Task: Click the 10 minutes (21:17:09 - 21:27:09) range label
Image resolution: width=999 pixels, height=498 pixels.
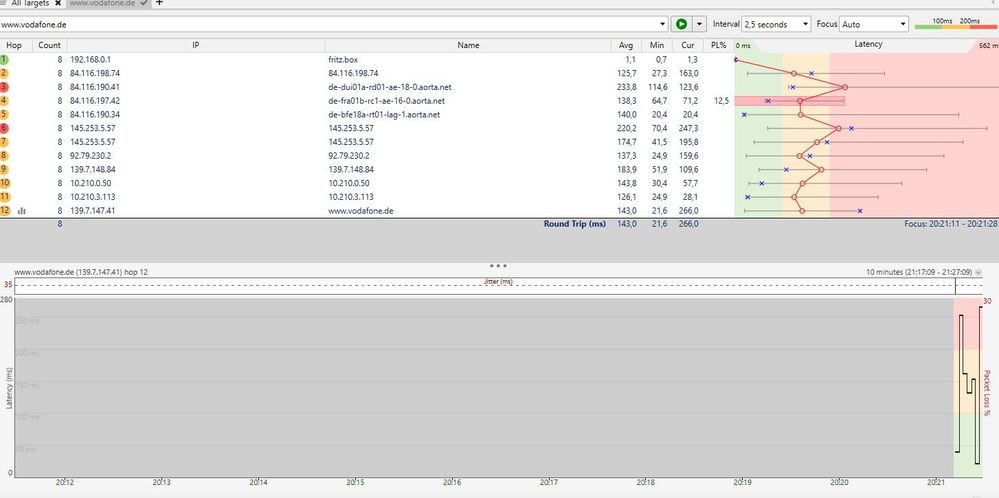Action: pyautogui.click(x=919, y=272)
